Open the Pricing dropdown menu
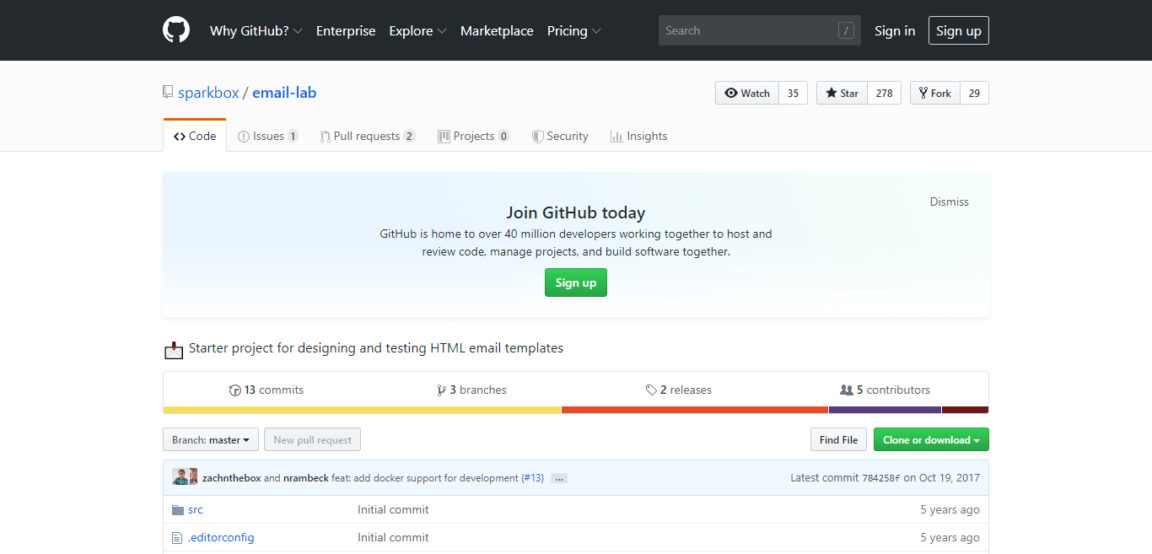Viewport: 1152px width, 554px height. point(574,31)
